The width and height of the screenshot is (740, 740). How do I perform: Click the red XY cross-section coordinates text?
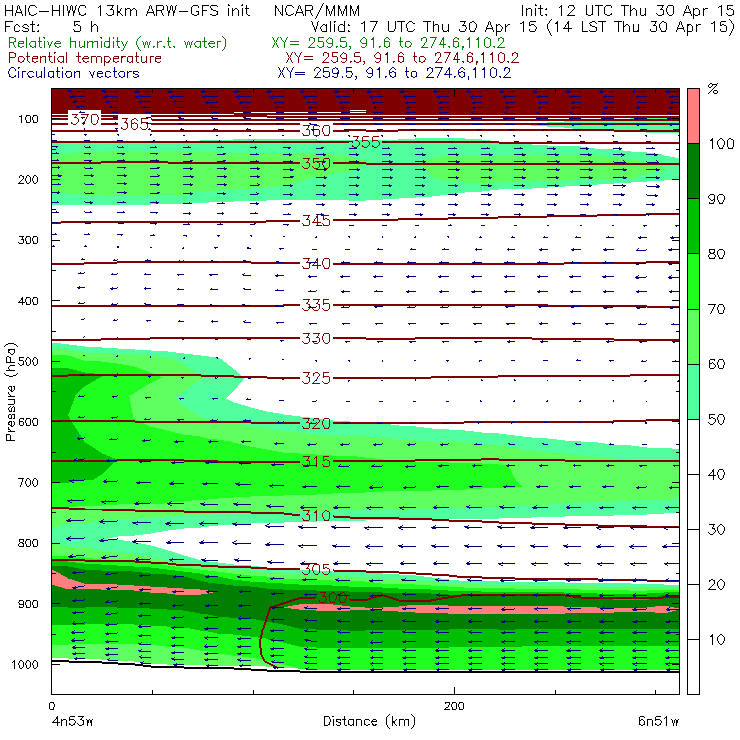pos(402,58)
